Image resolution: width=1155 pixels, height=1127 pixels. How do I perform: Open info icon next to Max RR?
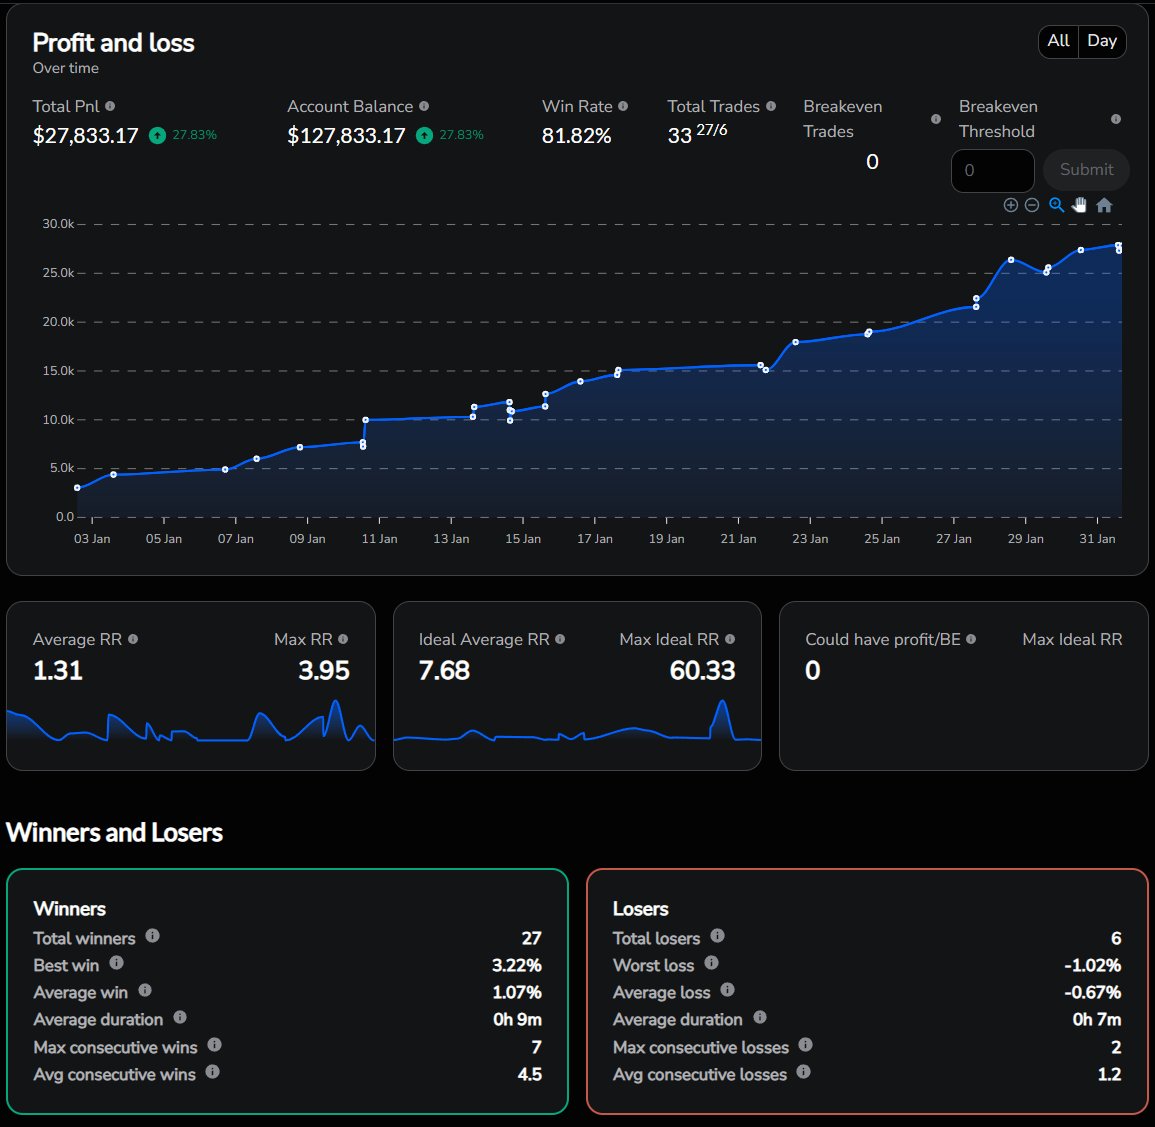343,639
